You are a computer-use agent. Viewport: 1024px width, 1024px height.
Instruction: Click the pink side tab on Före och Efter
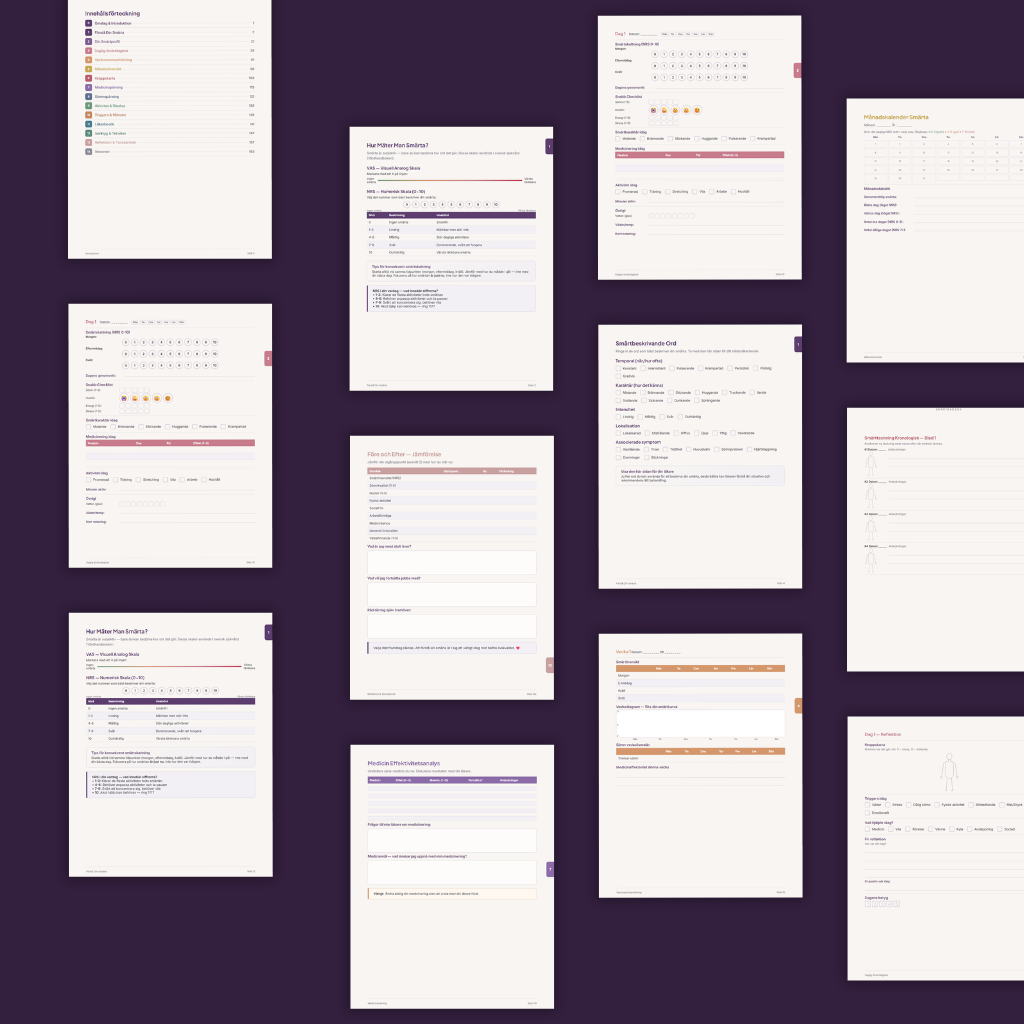point(549,665)
